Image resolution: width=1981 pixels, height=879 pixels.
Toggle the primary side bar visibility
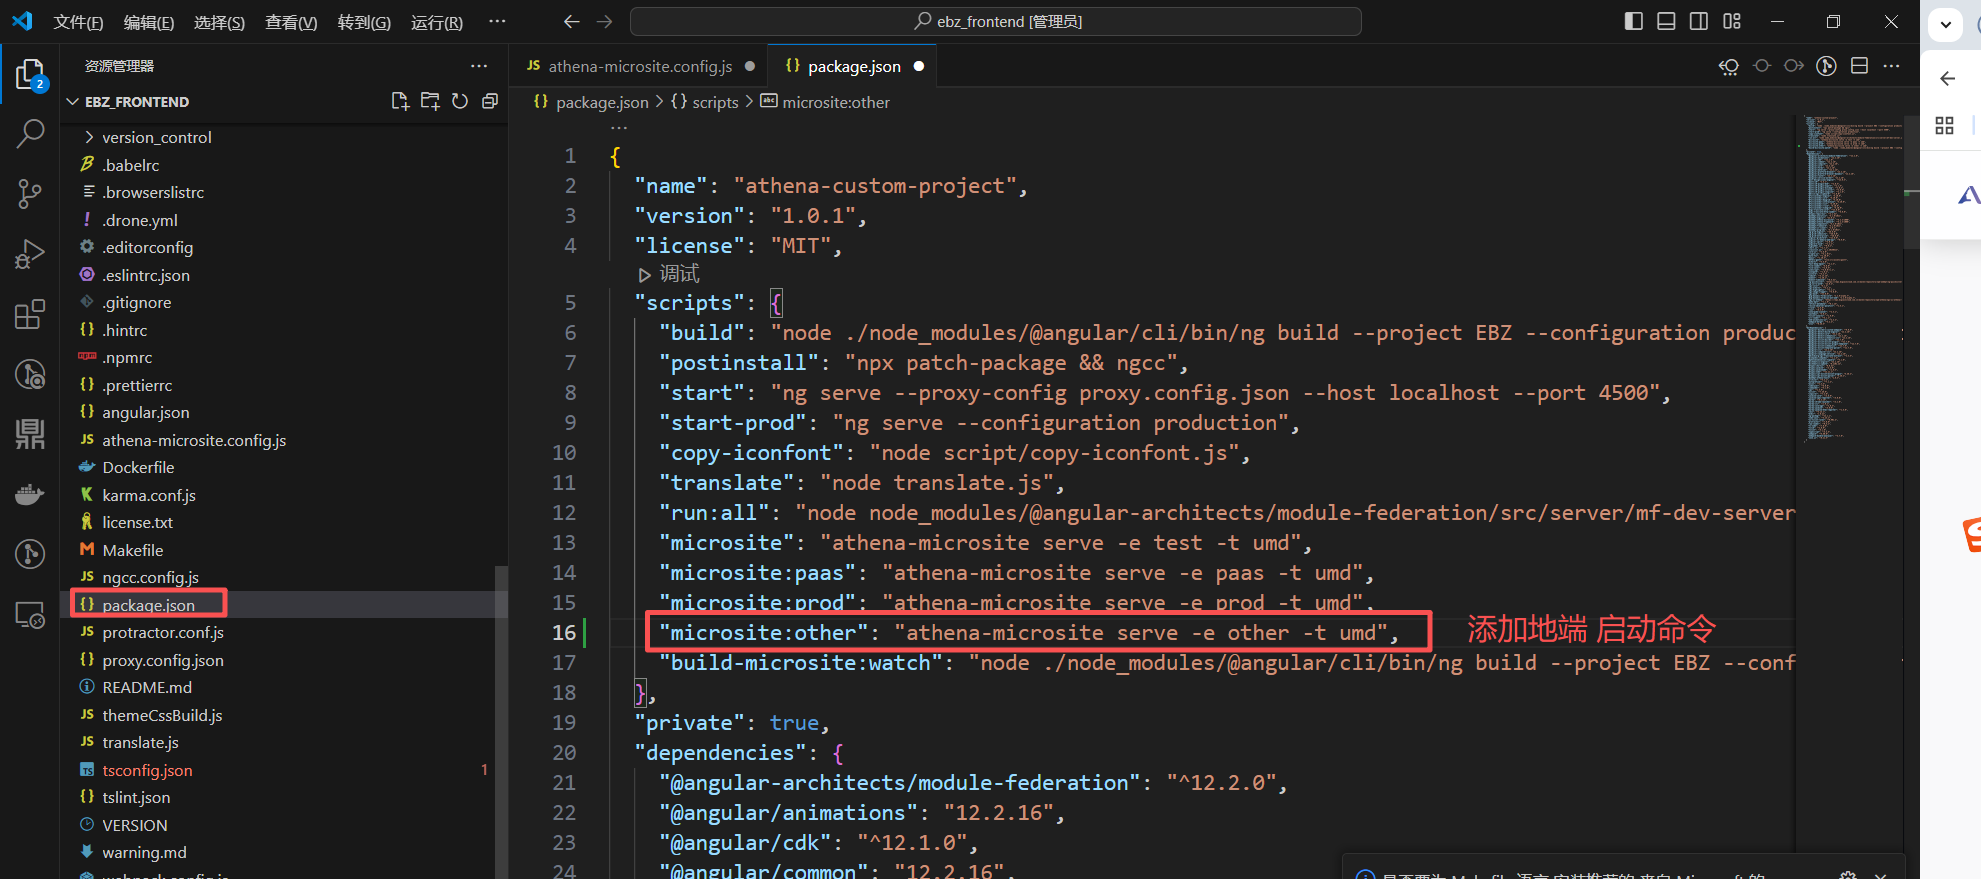click(x=1633, y=21)
